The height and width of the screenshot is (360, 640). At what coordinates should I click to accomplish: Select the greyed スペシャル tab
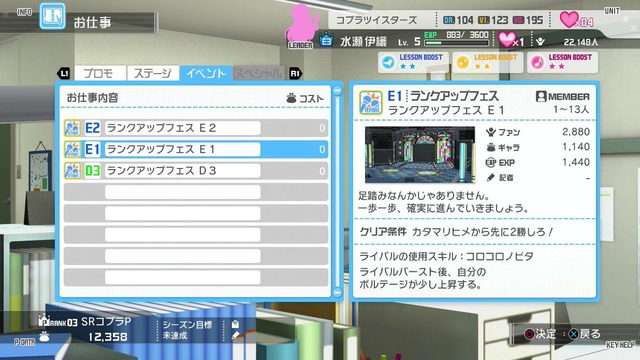258,73
